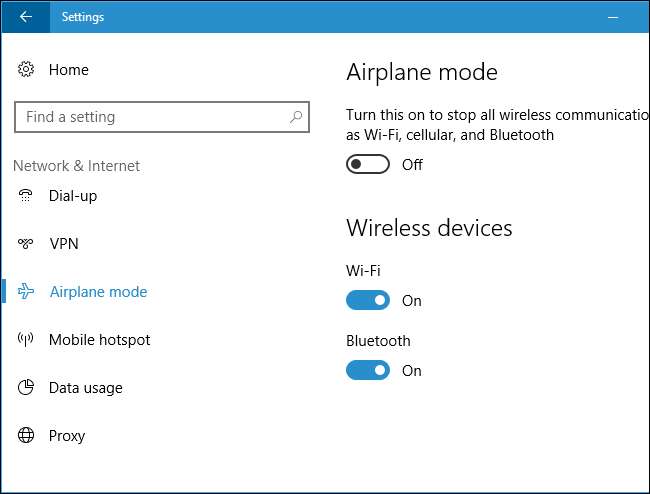Click the Data usage icon
This screenshot has height=494, width=650.
pos(26,388)
